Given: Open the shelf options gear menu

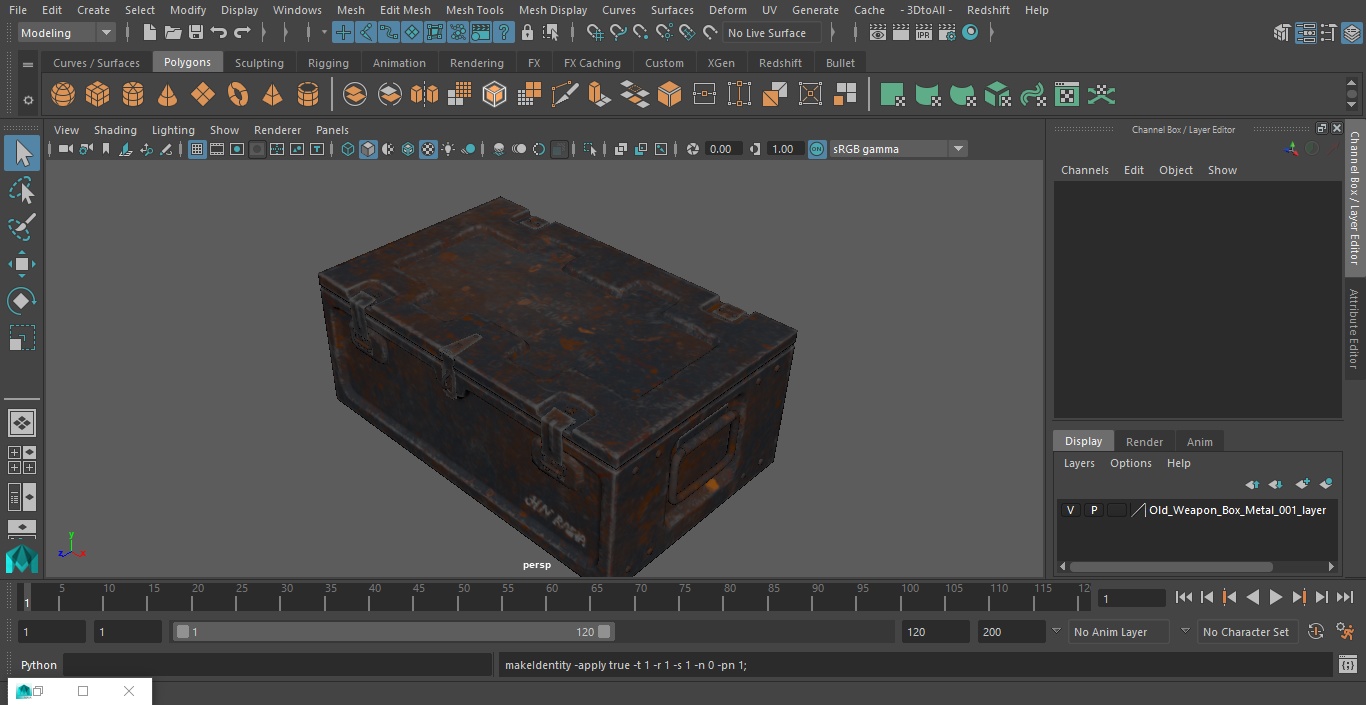Looking at the screenshot, I should (28, 99).
